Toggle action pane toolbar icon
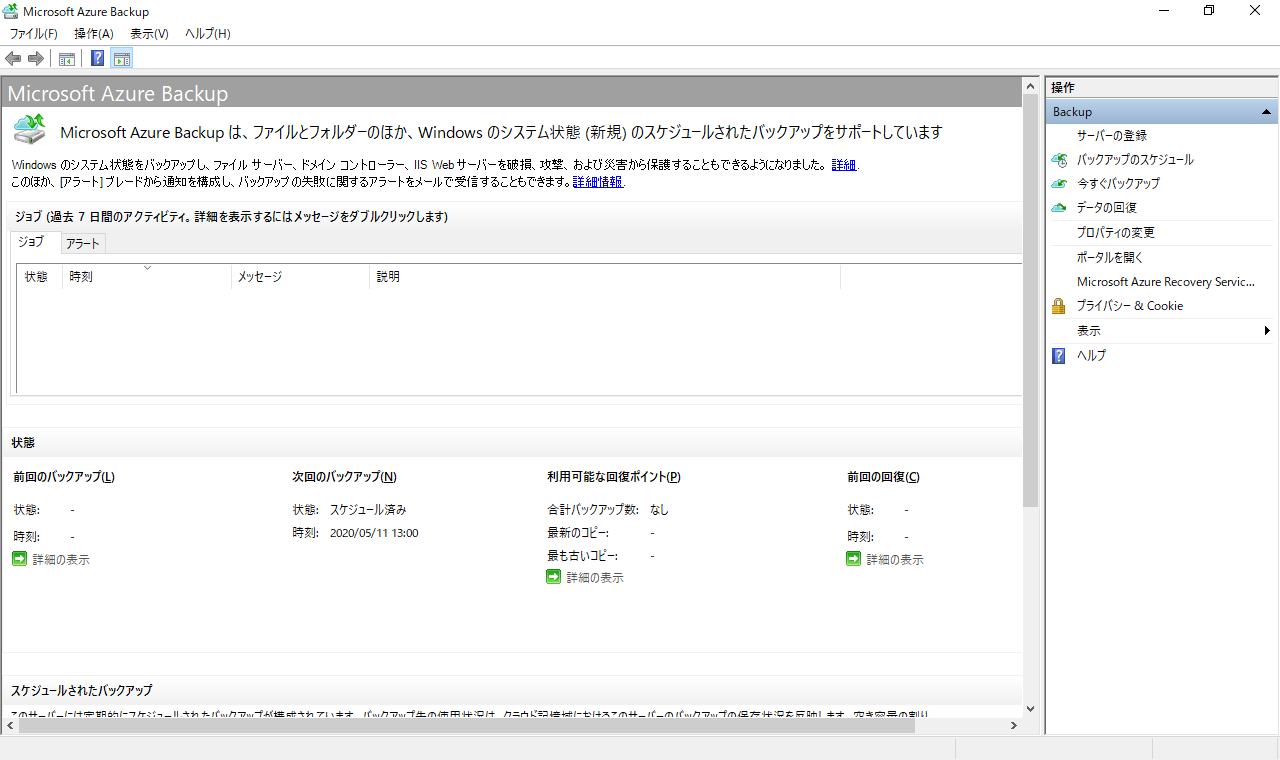1280x760 pixels. (122, 59)
